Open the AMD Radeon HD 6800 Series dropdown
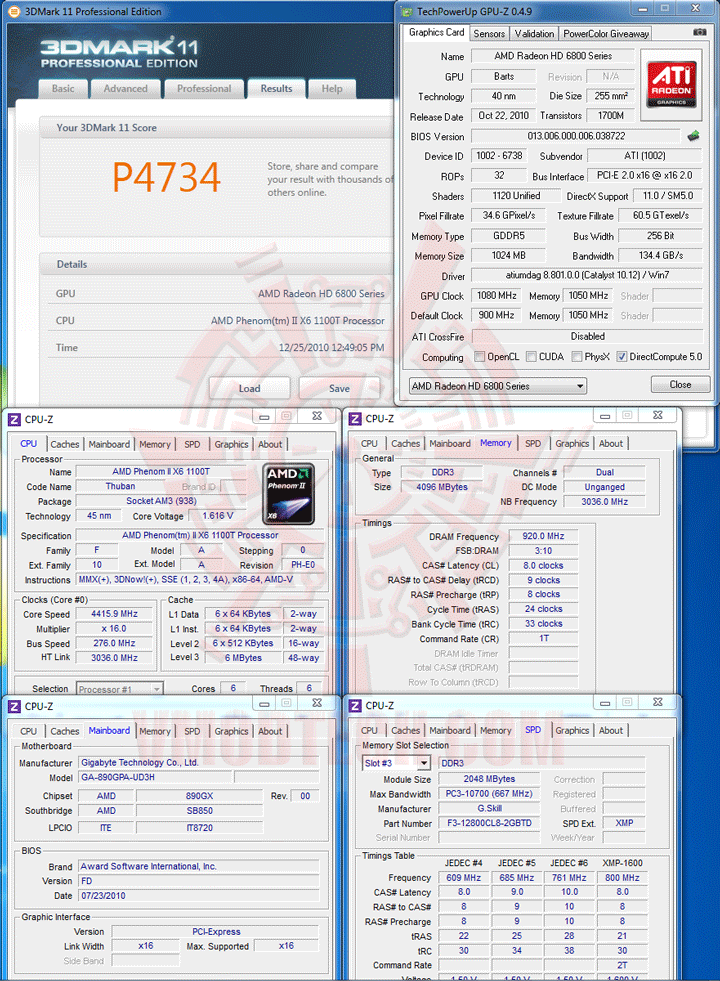The image size is (720, 981). pyautogui.click(x=498, y=386)
